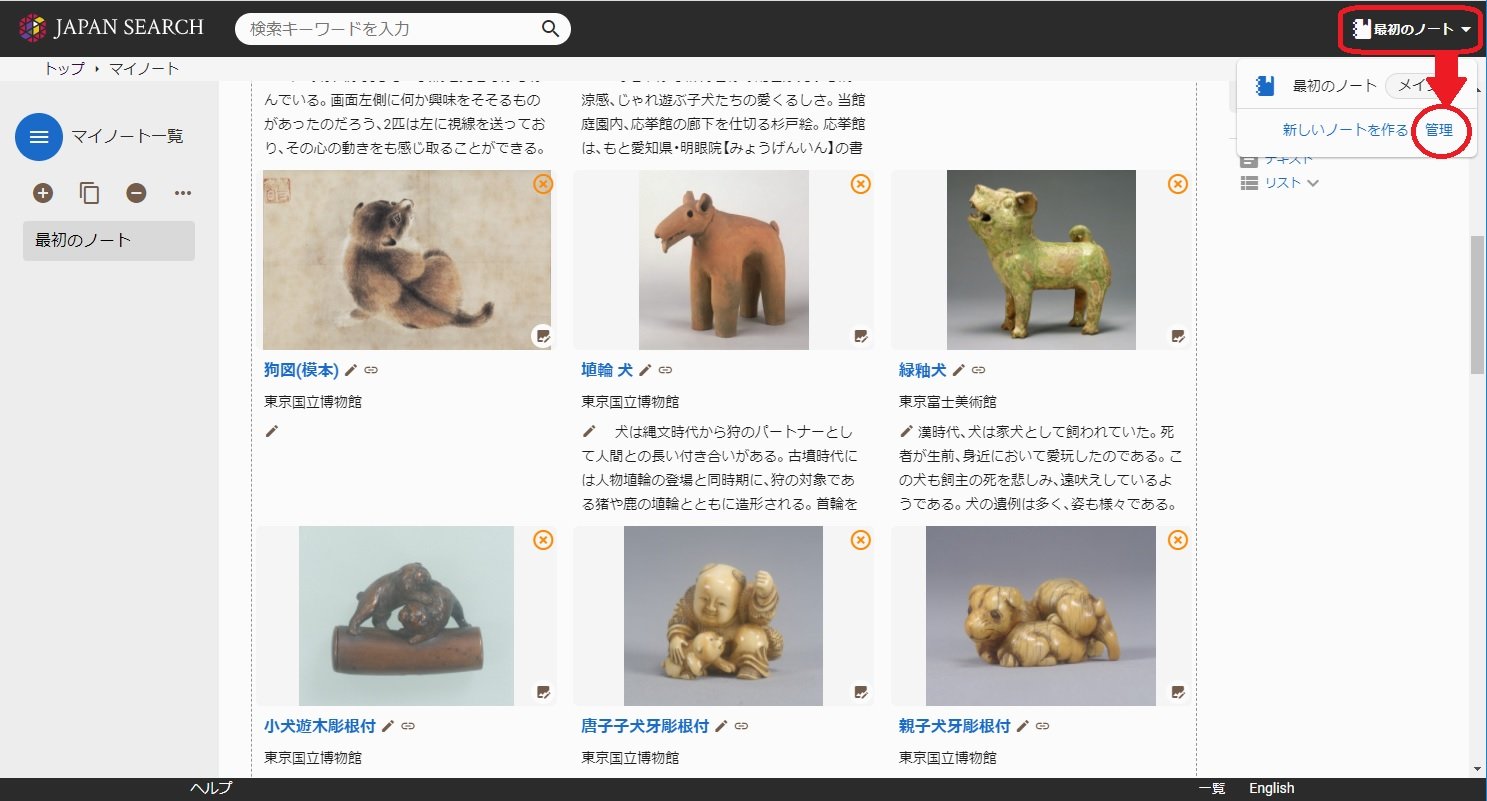1487x801 pixels.
Task: Remove the 親子犬牙彫根付 item with orange X
Action: click(x=1178, y=541)
